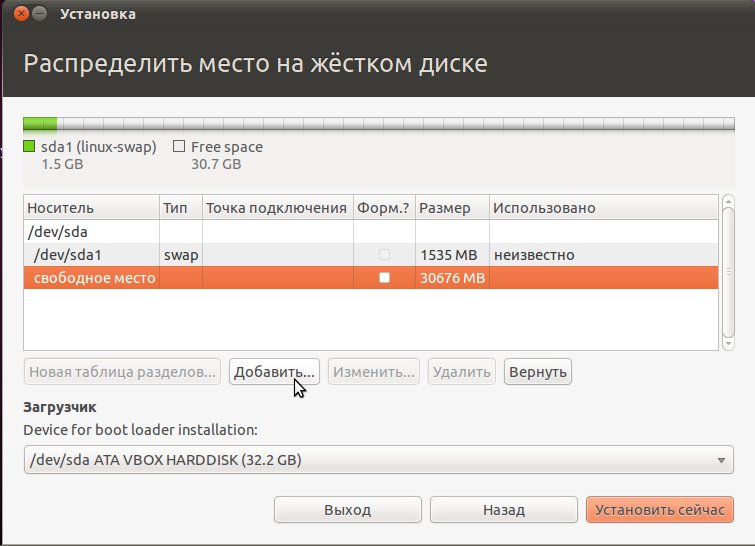The height and width of the screenshot is (546, 755).
Task: Click the green sda1 segment in disk bar
Action: point(40,124)
